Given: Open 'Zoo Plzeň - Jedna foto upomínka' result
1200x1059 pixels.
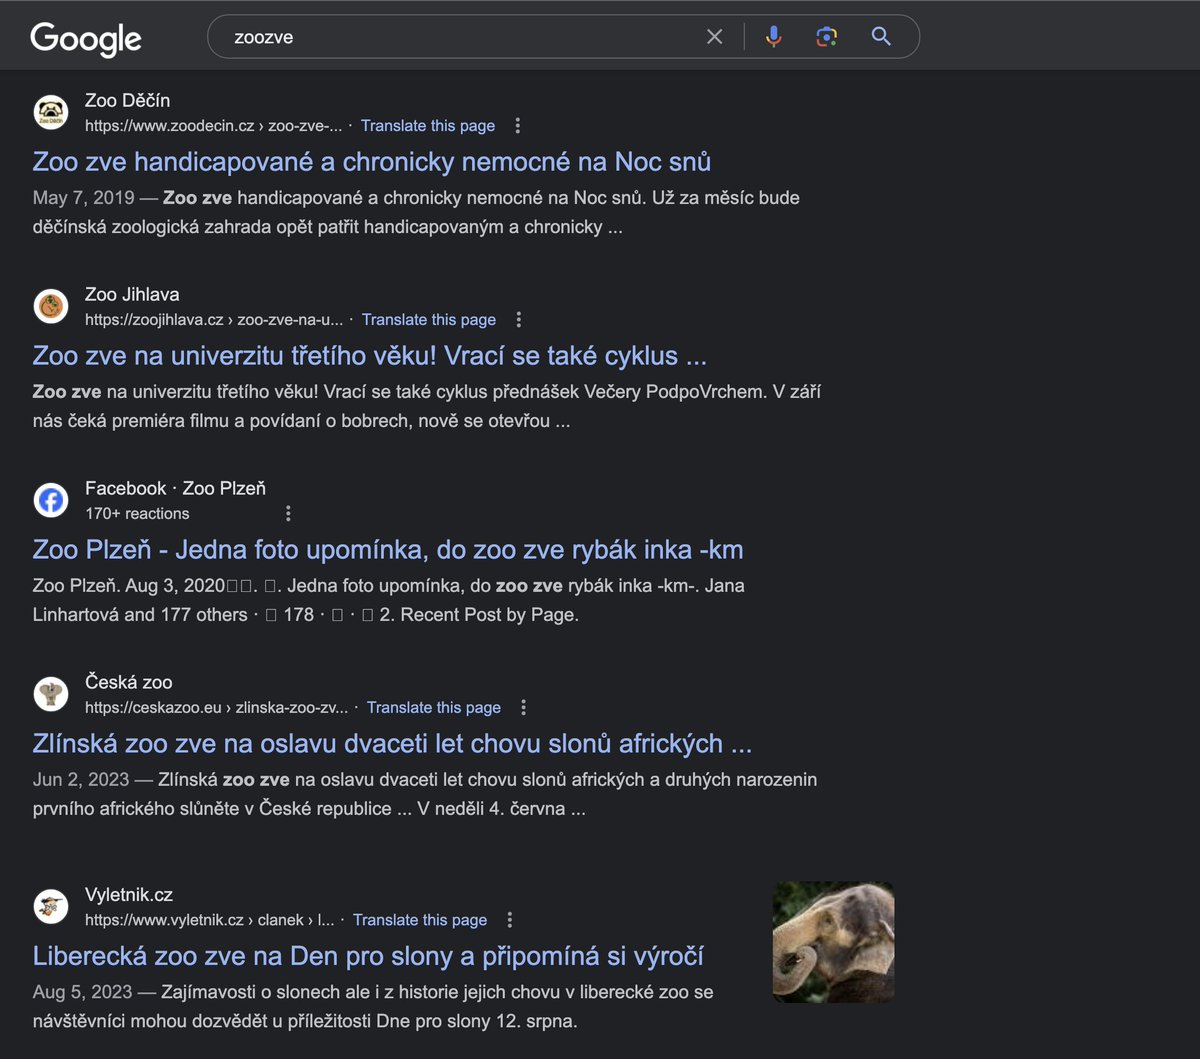Looking at the screenshot, I should tap(388, 550).
